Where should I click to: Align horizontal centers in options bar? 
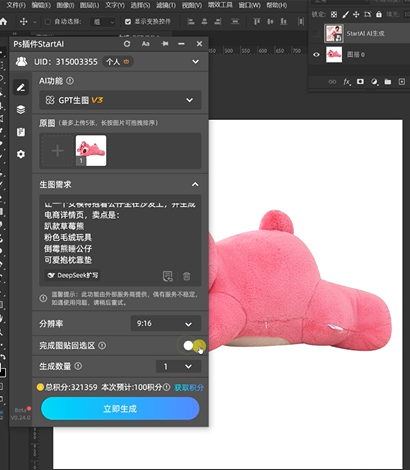tap(204, 22)
